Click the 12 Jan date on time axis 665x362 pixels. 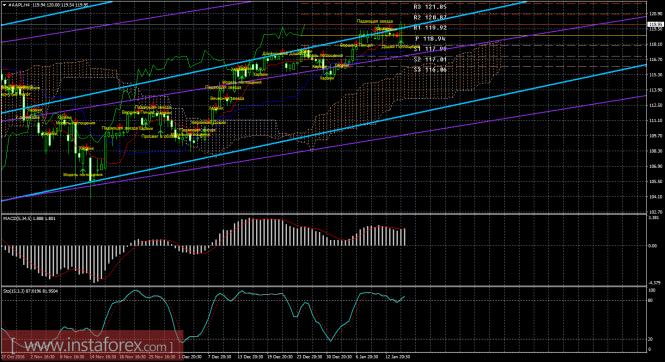[397, 357]
